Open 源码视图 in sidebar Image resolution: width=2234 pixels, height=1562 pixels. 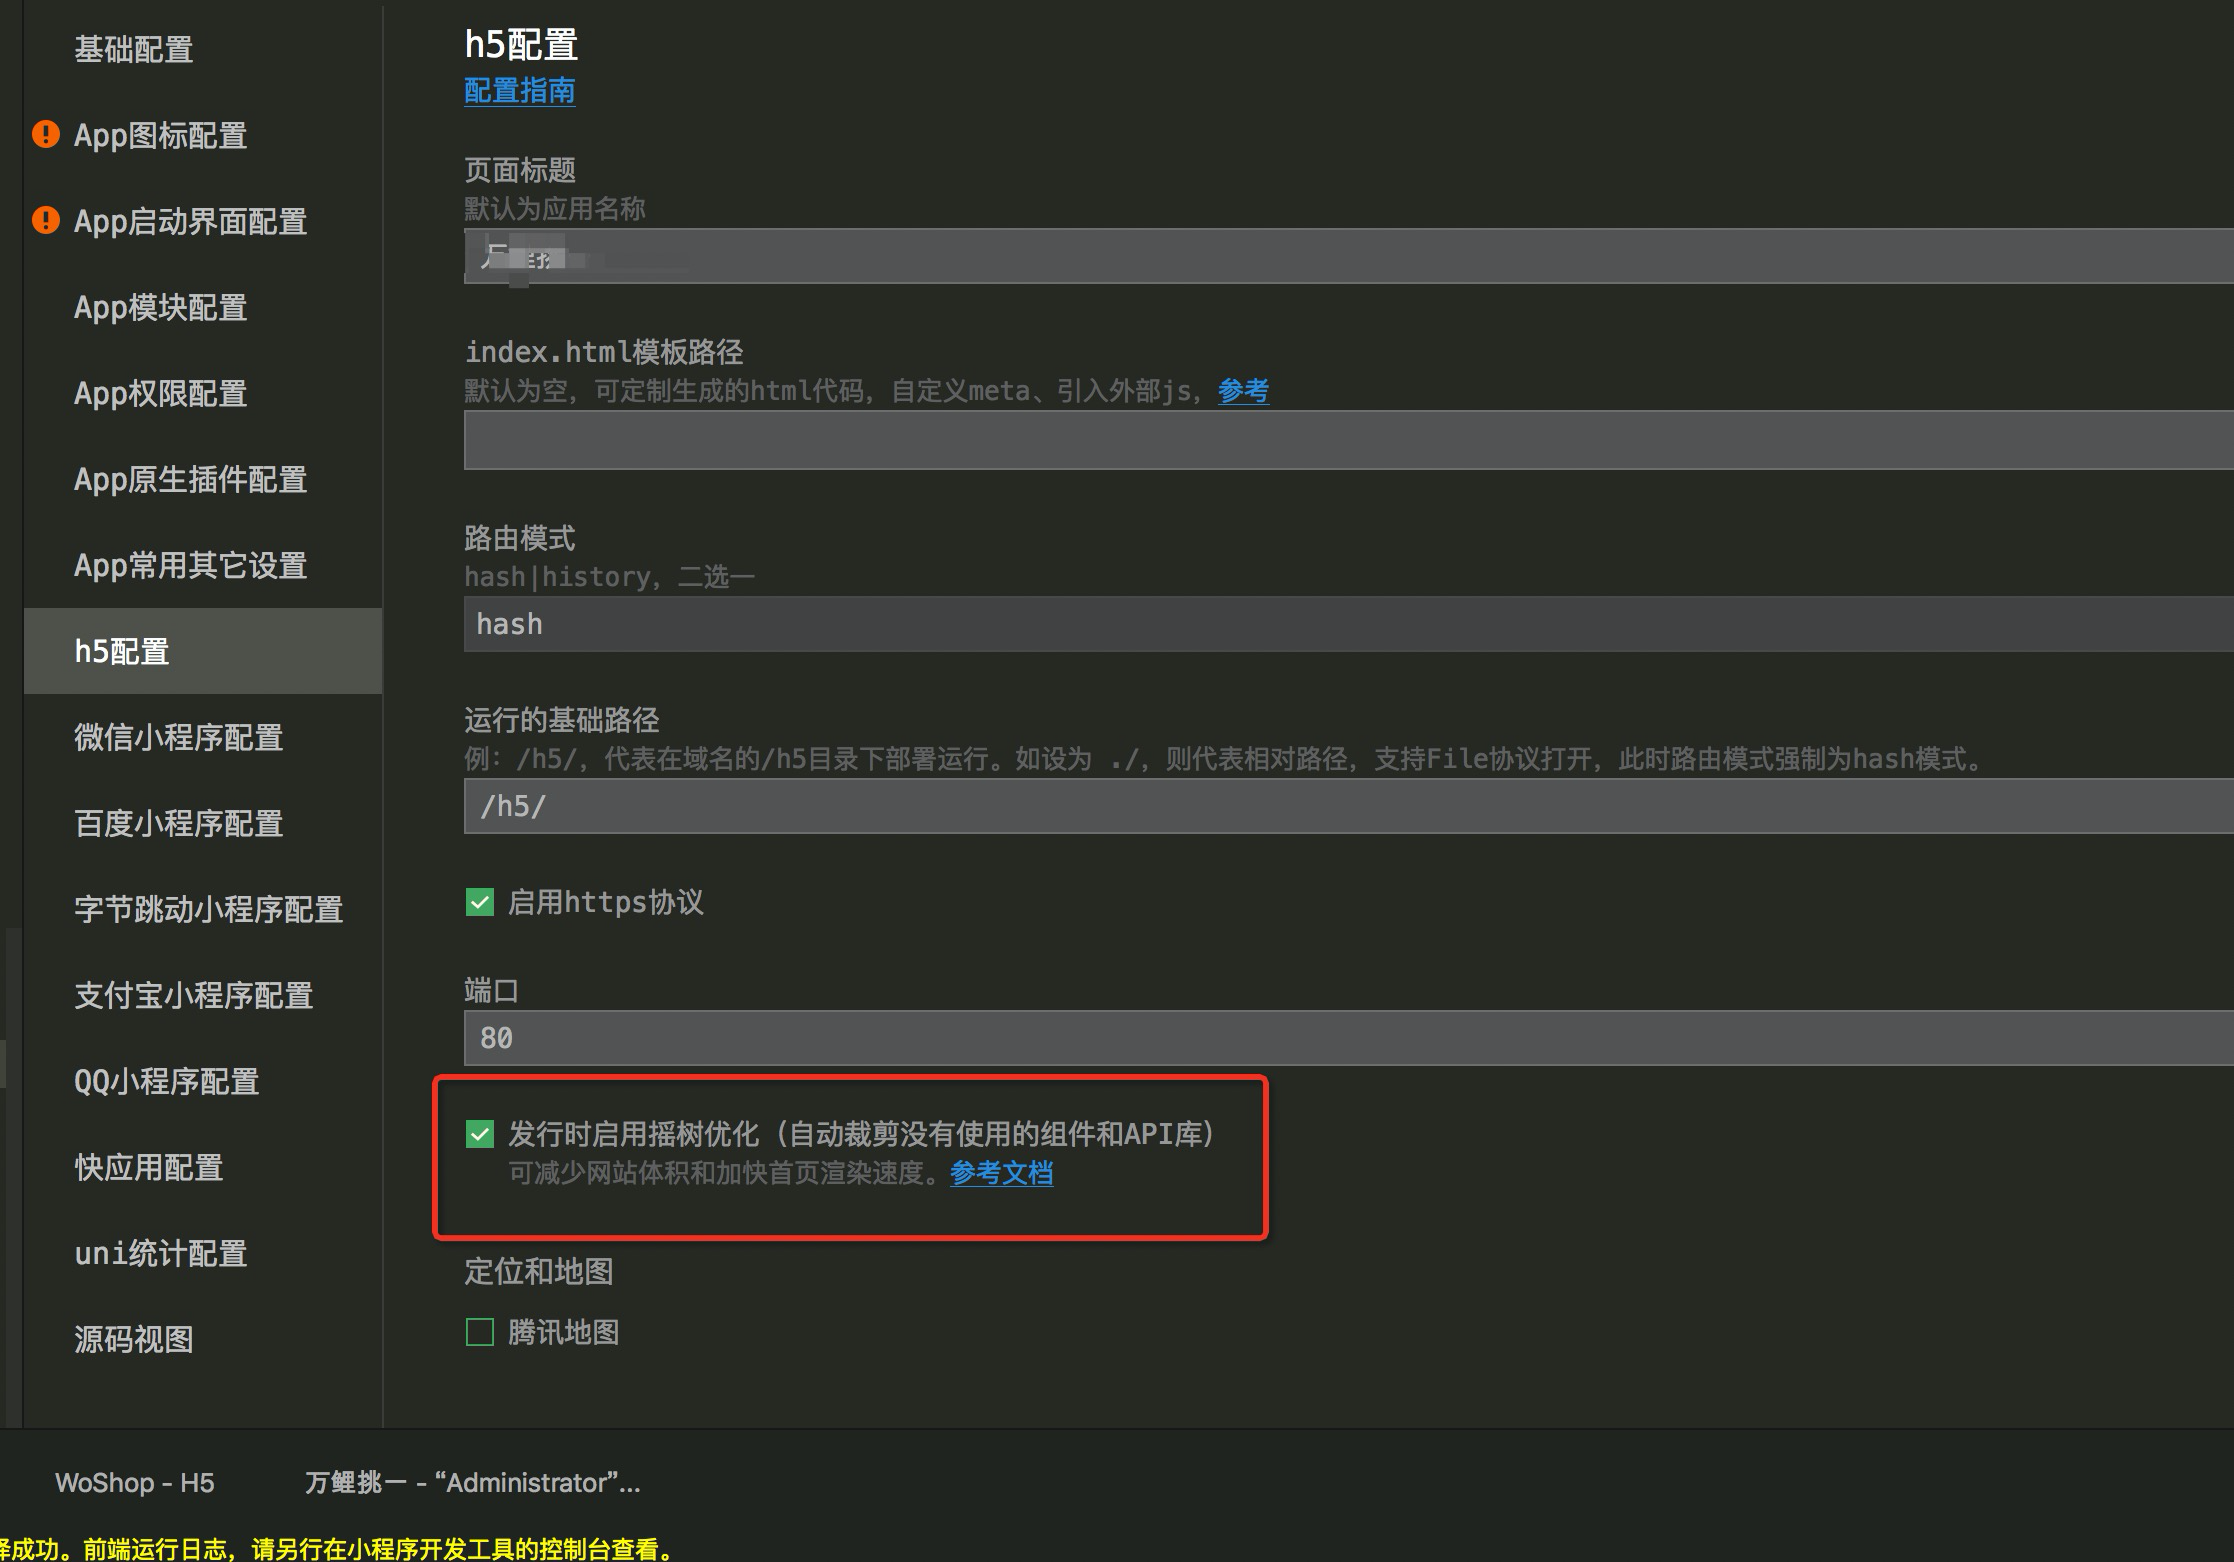tap(134, 1339)
